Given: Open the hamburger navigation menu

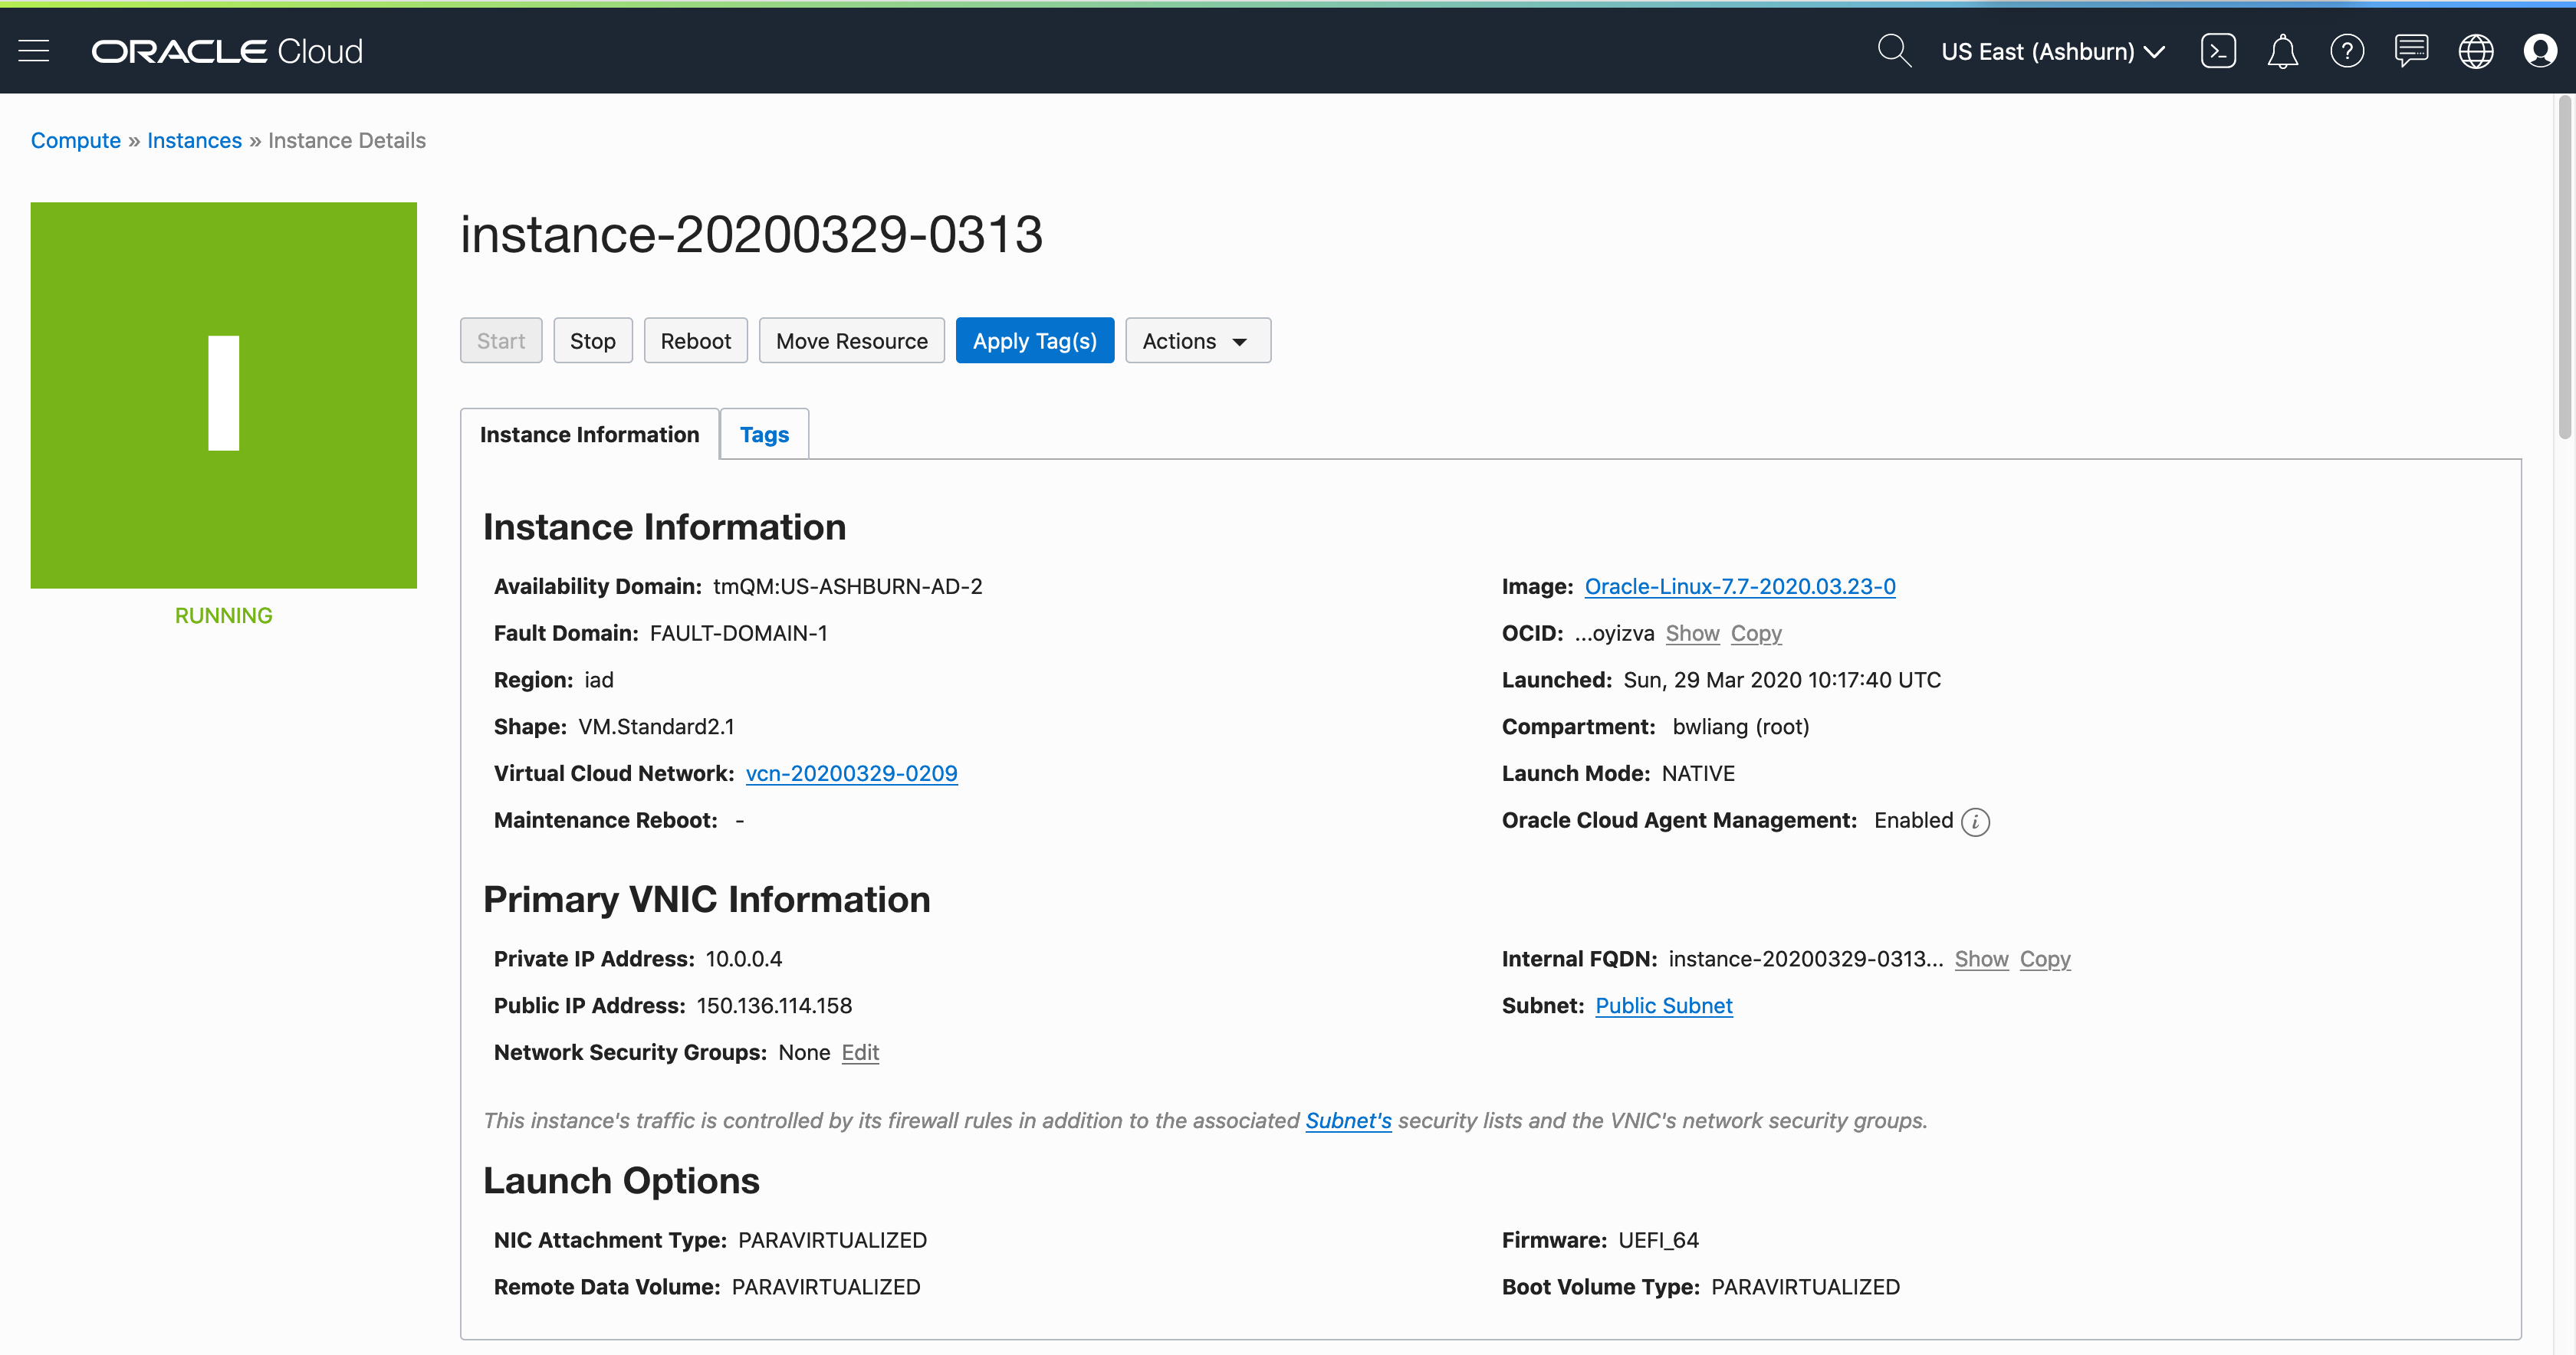Looking at the screenshot, I should pyautogui.click(x=34, y=51).
